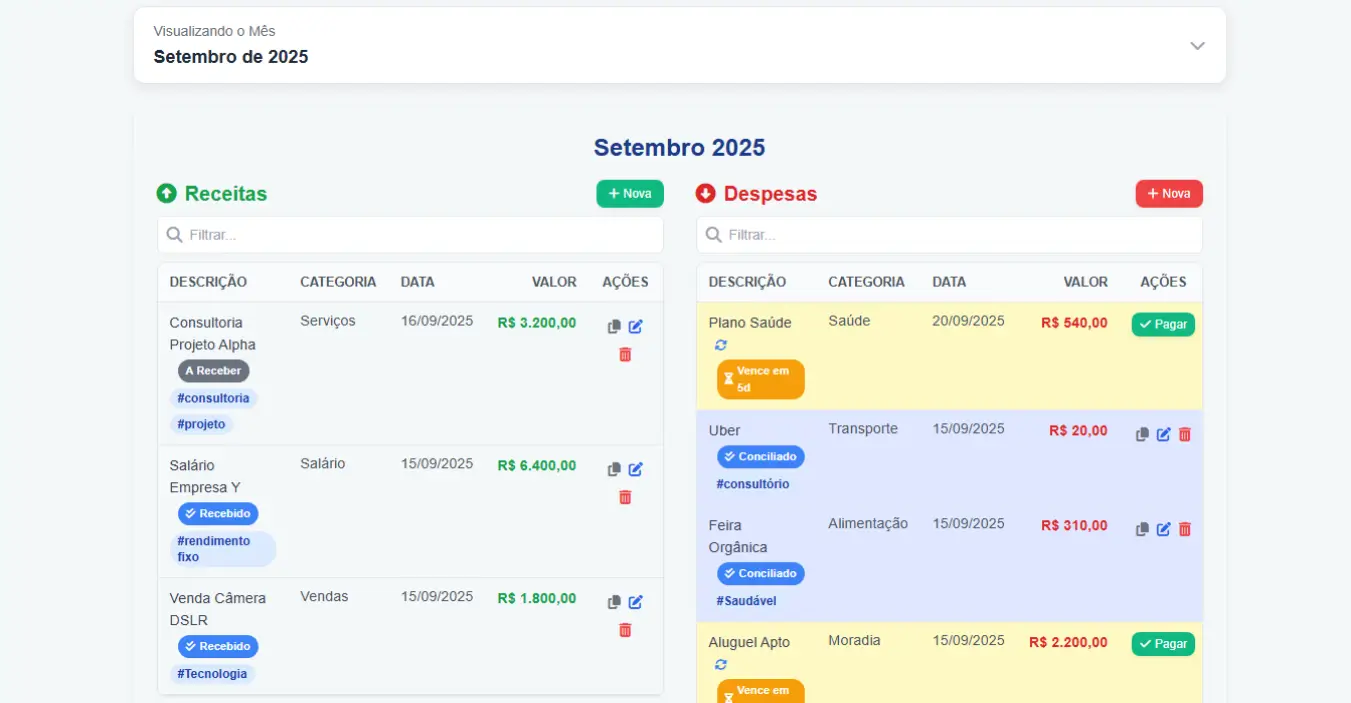The width and height of the screenshot is (1351, 703).
Task: Delete the Consultoria Projeto Alpha income
Action: tap(625, 354)
